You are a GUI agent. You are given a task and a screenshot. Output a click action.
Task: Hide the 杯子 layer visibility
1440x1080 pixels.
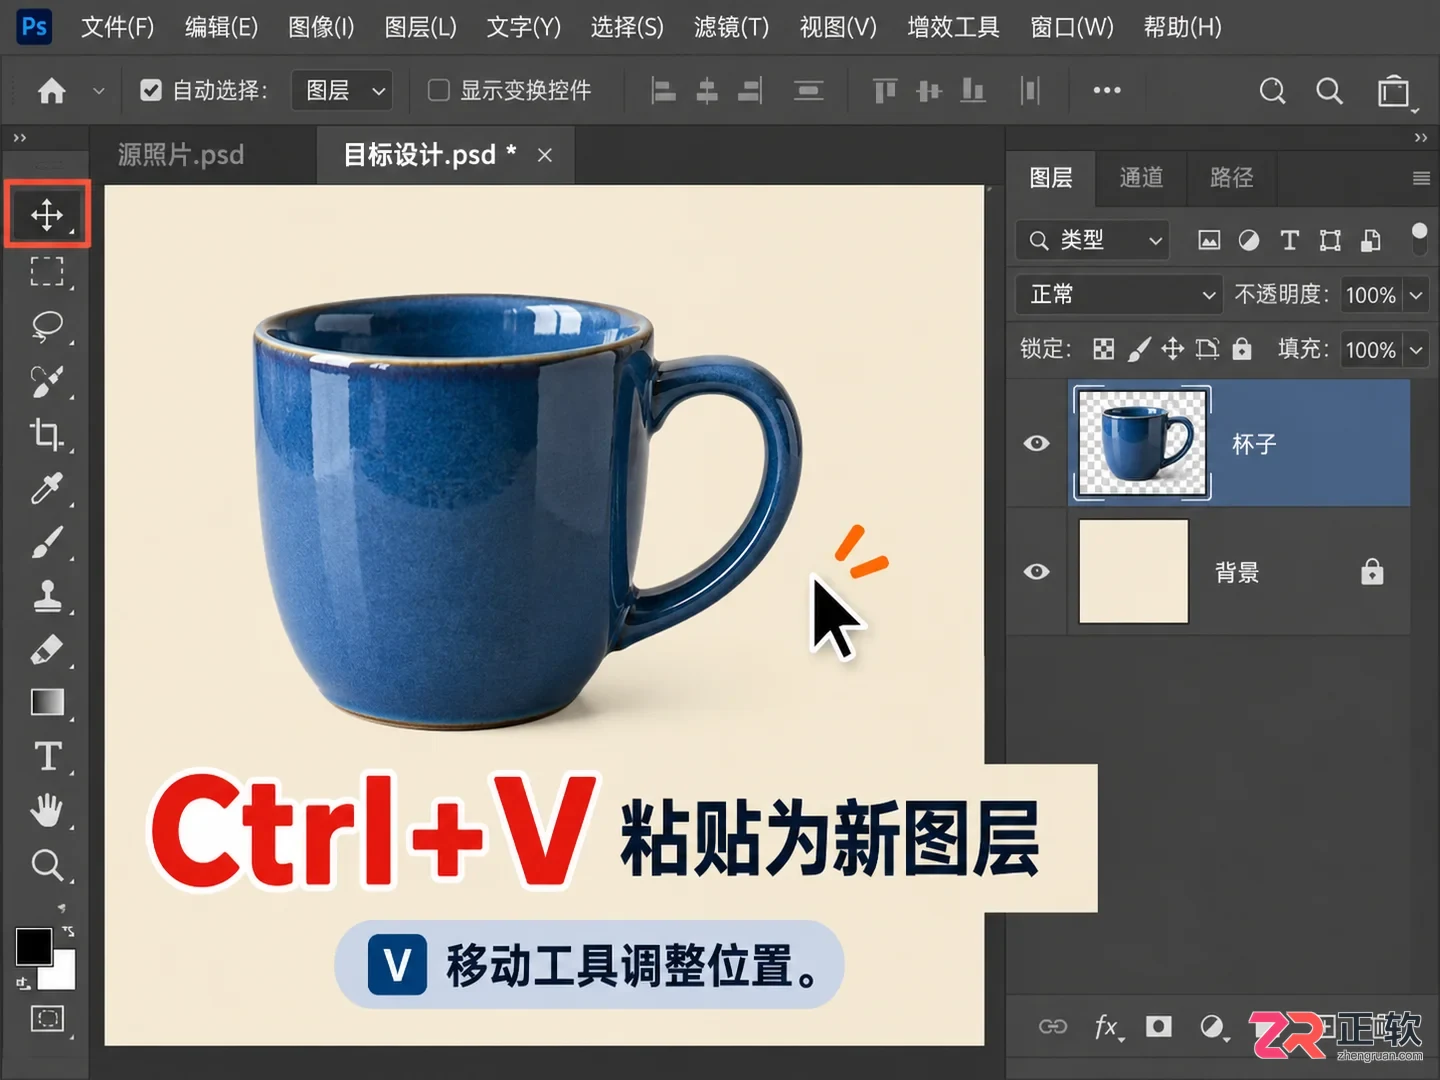coord(1037,443)
